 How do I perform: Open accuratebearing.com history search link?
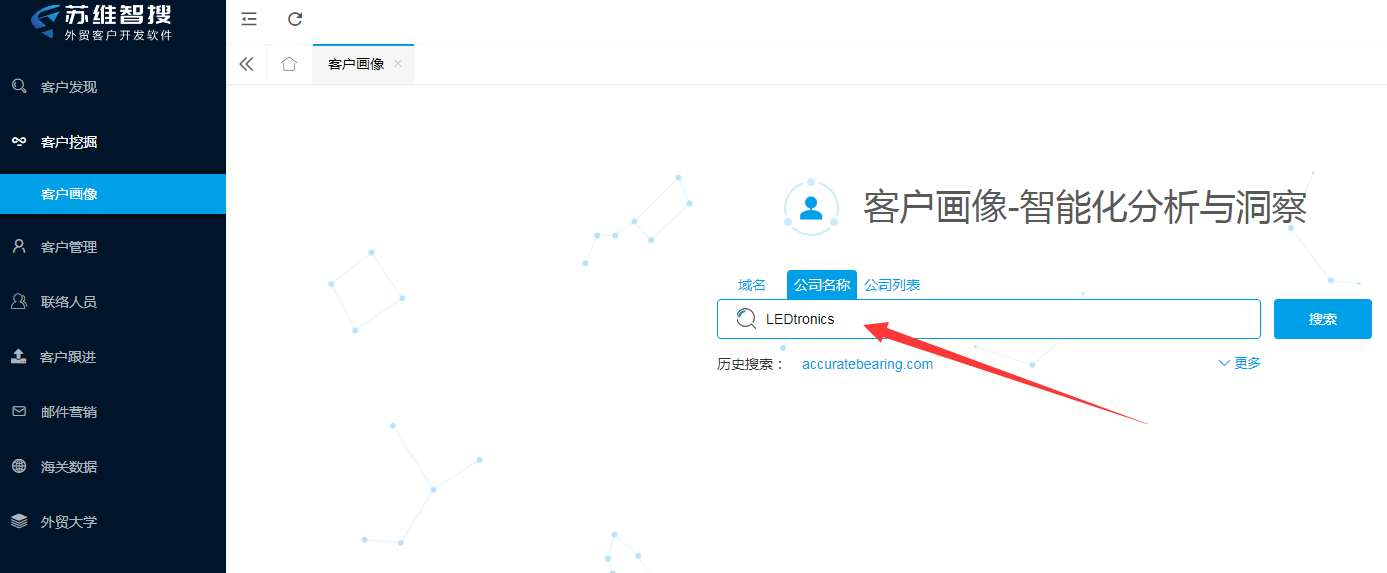click(867, 364)
